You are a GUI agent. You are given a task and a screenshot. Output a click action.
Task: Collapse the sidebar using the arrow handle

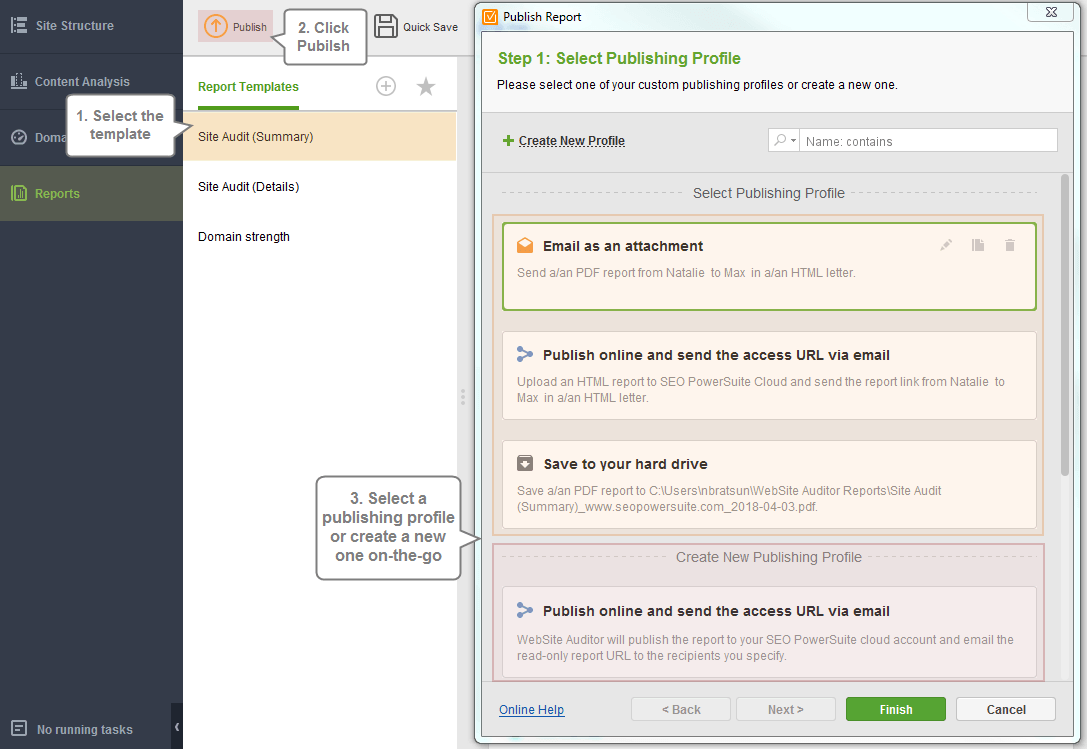(x=177, y=726)
